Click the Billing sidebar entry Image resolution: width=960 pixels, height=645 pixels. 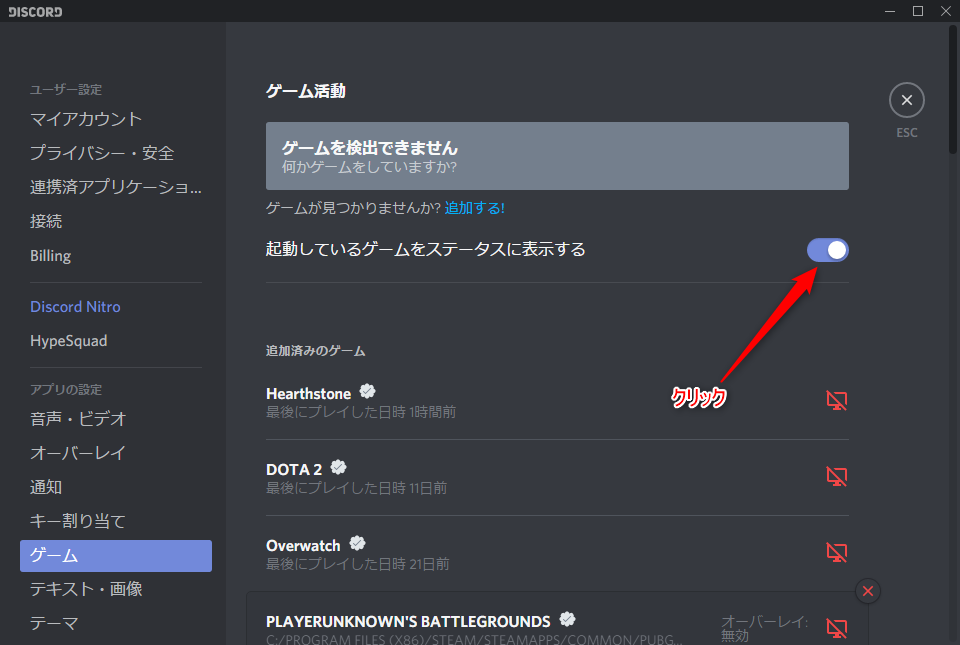pyautogui.click(x=51, y=255)
